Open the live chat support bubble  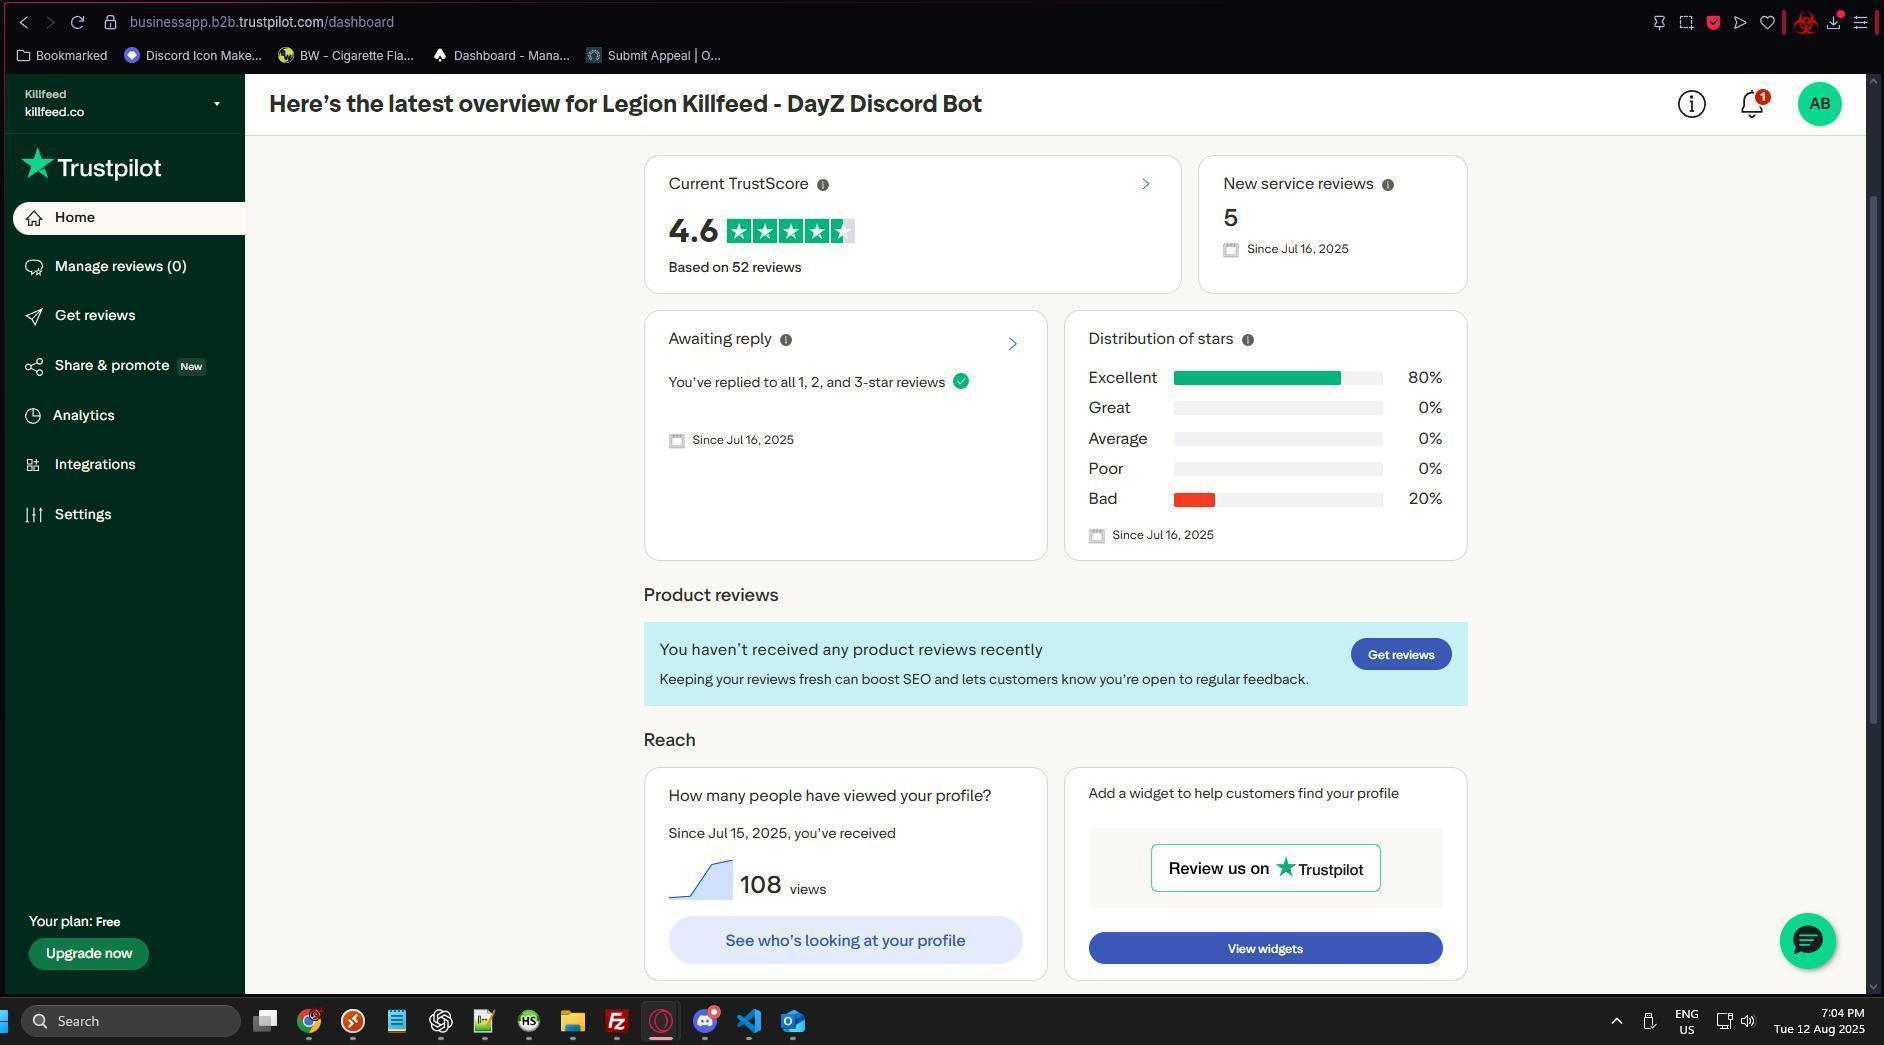pos(1807,940)
